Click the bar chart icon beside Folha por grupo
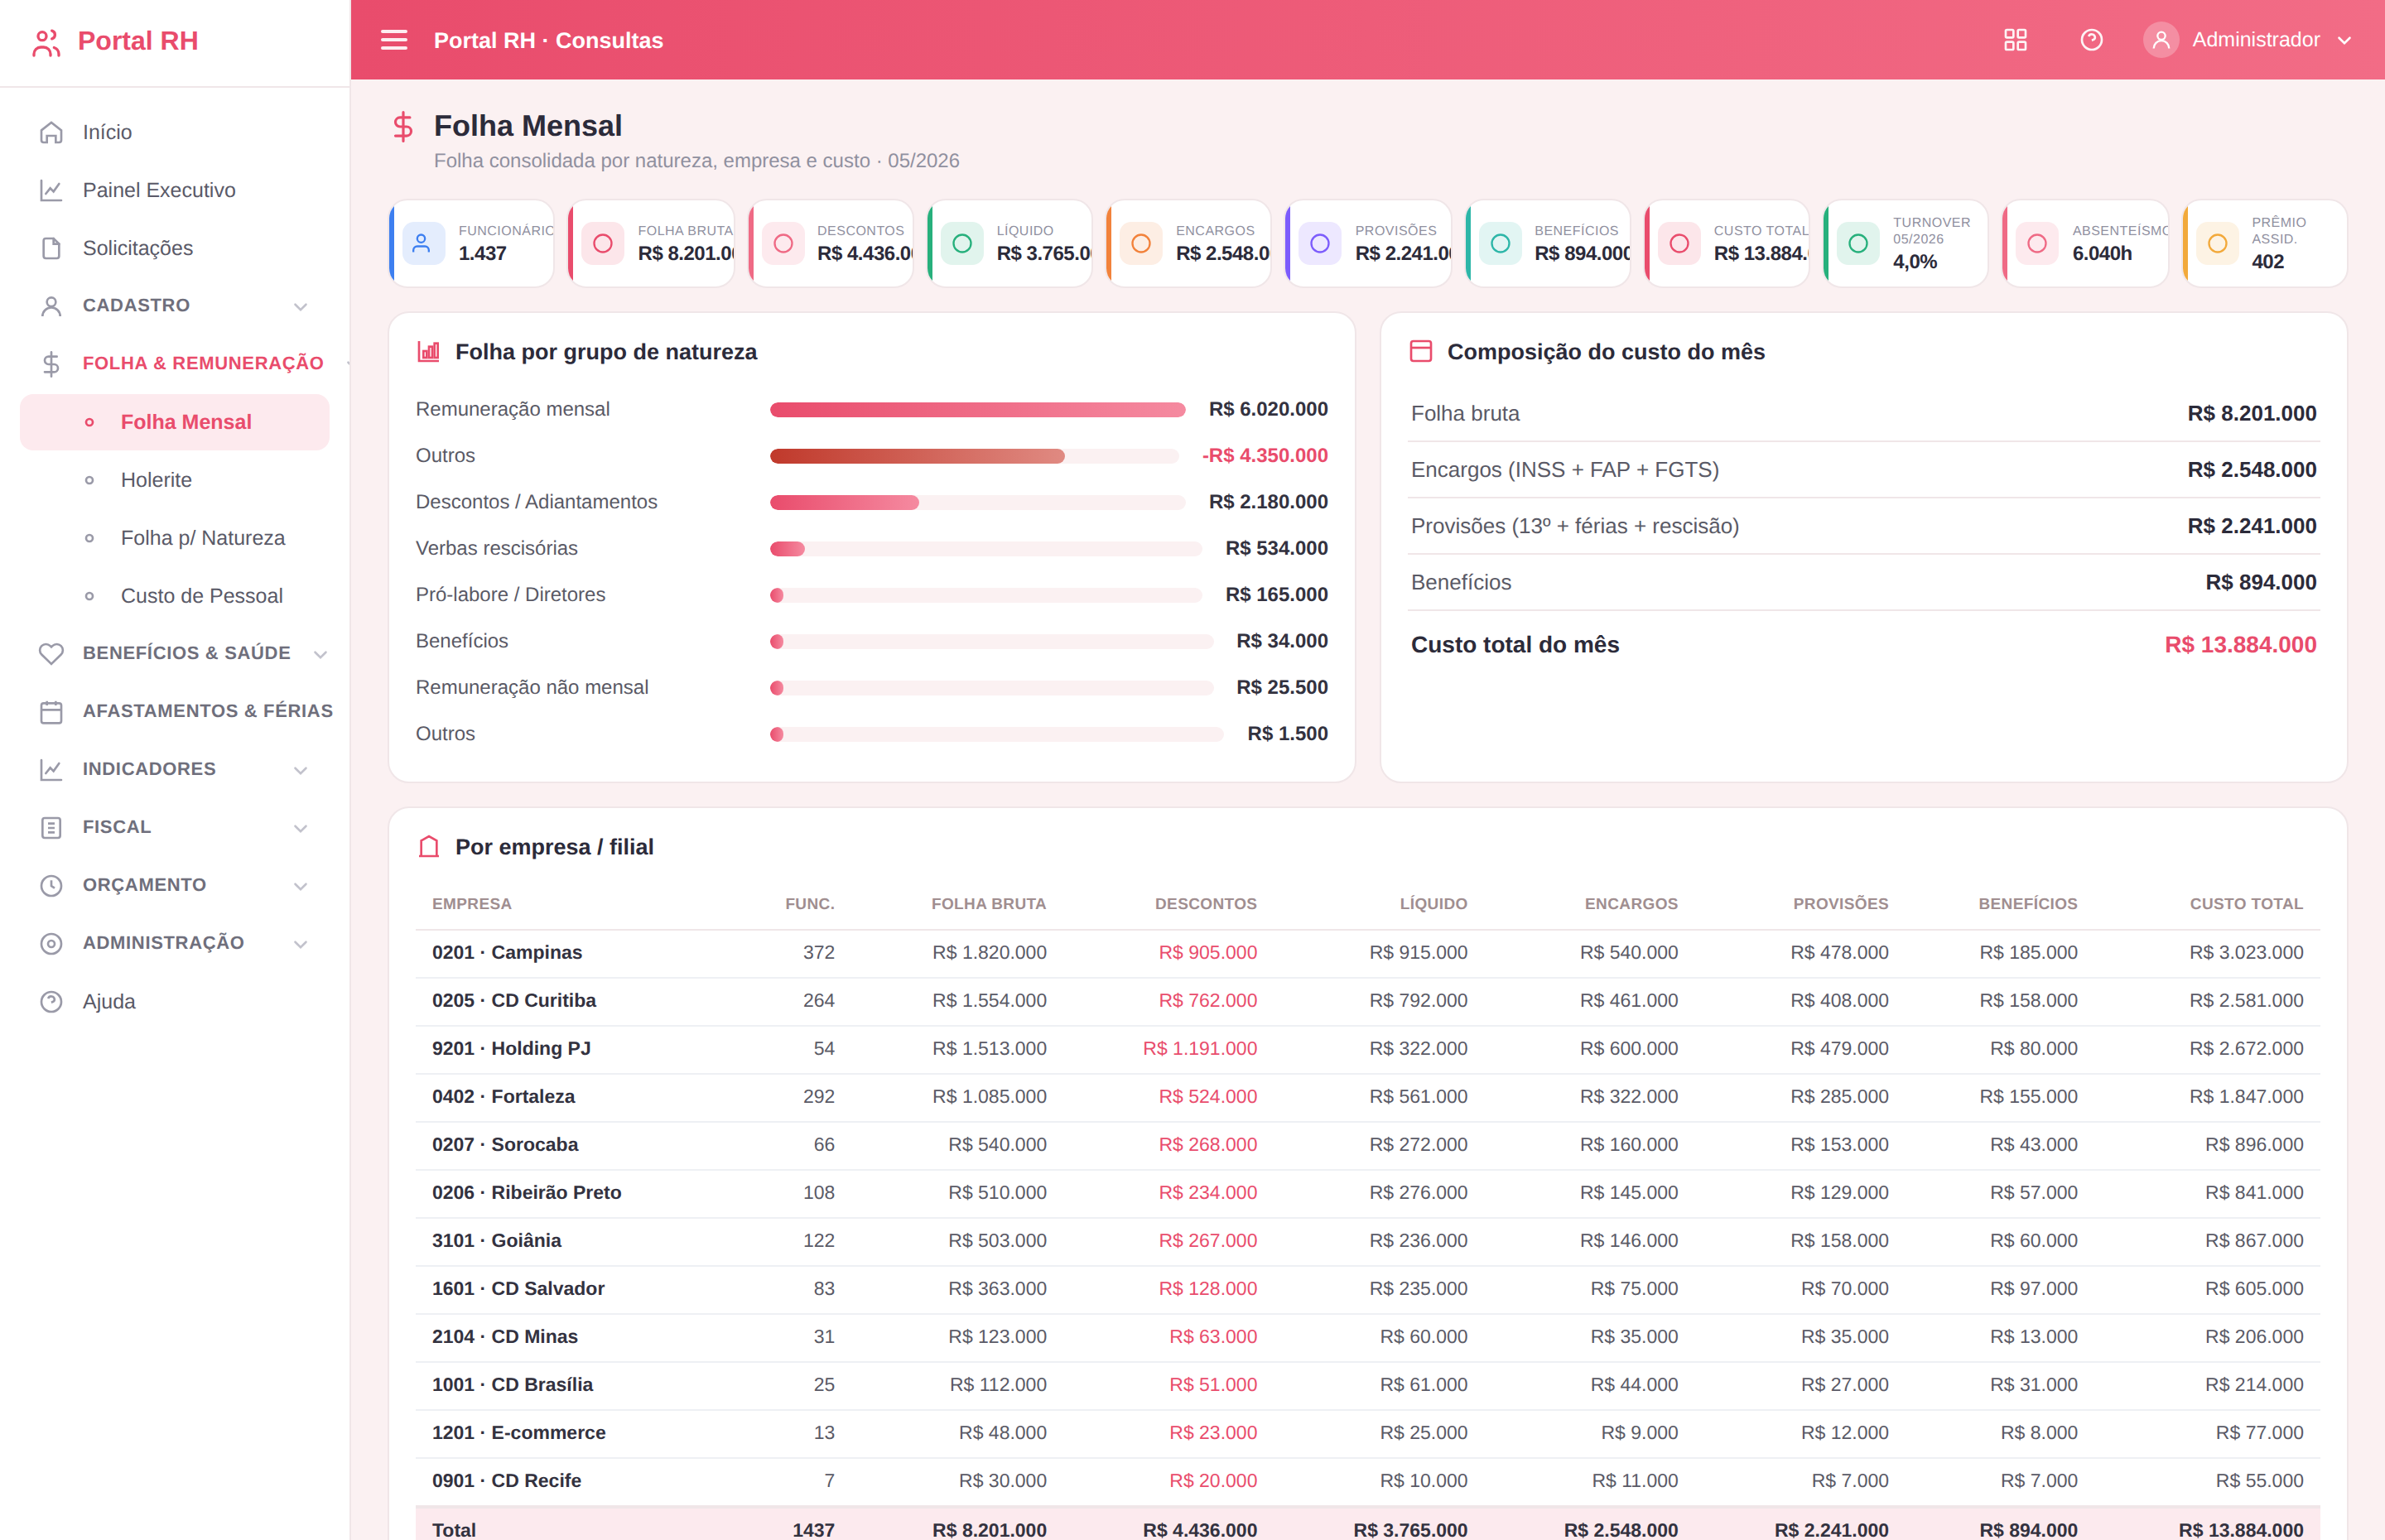 (429, 352)
